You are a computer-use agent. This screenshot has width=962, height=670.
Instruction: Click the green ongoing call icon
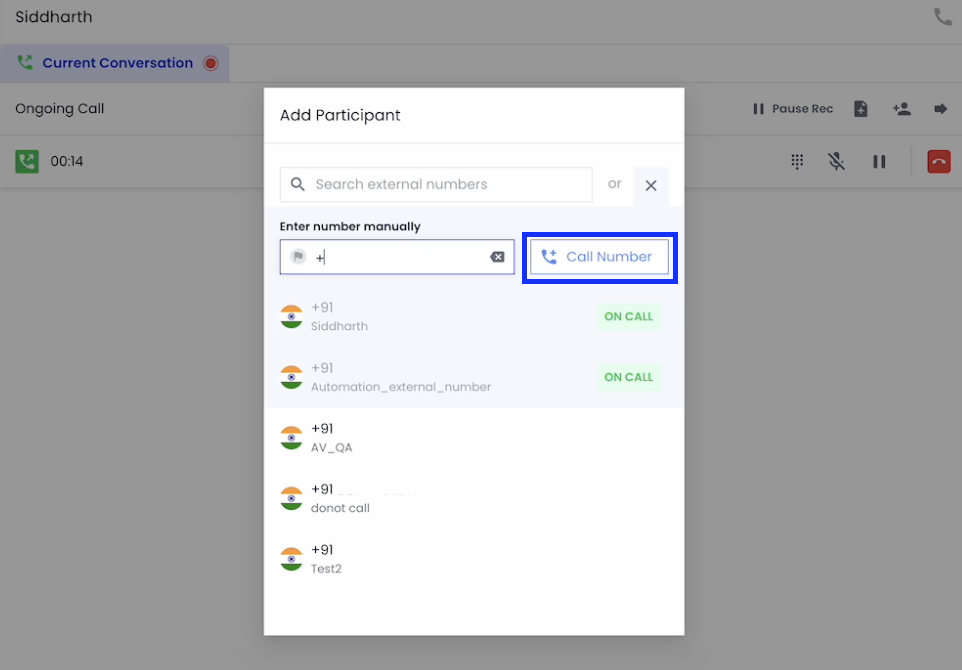point(27,161)
